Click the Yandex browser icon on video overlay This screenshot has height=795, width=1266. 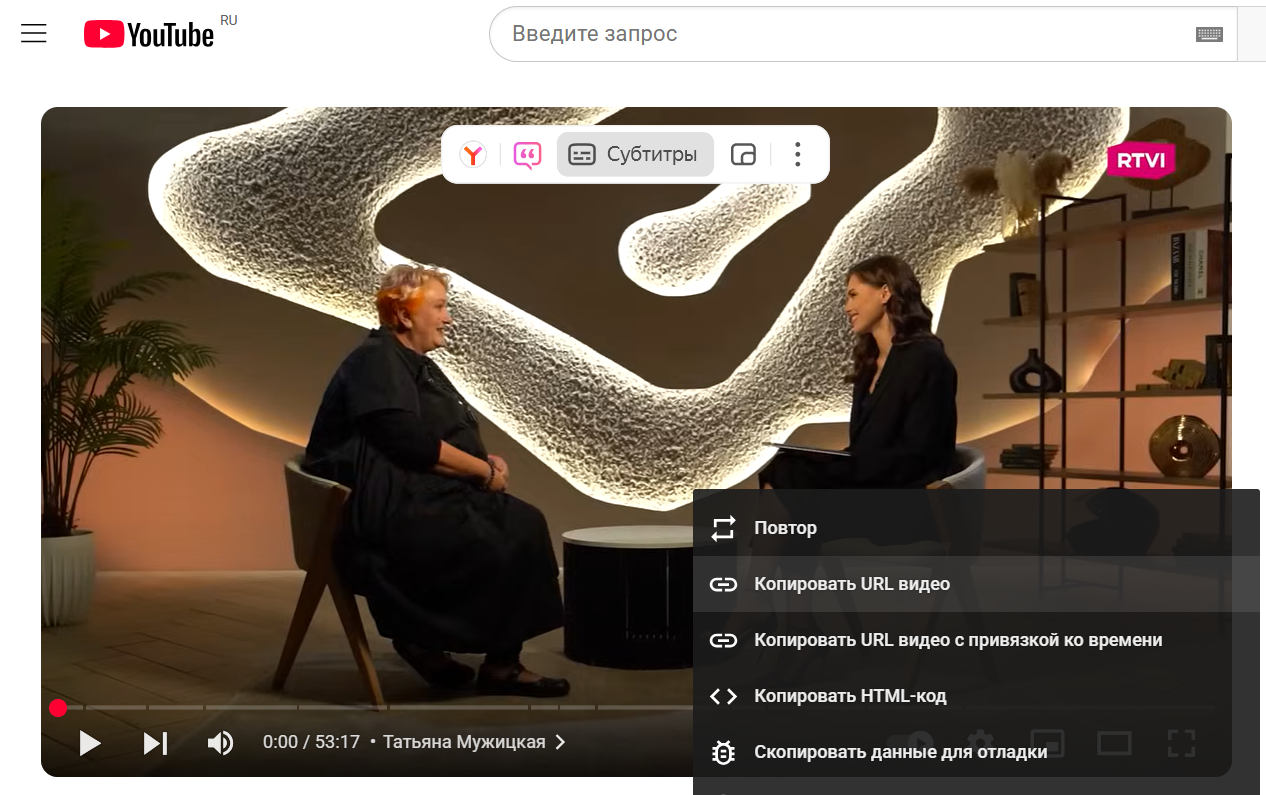pos(473,155)
